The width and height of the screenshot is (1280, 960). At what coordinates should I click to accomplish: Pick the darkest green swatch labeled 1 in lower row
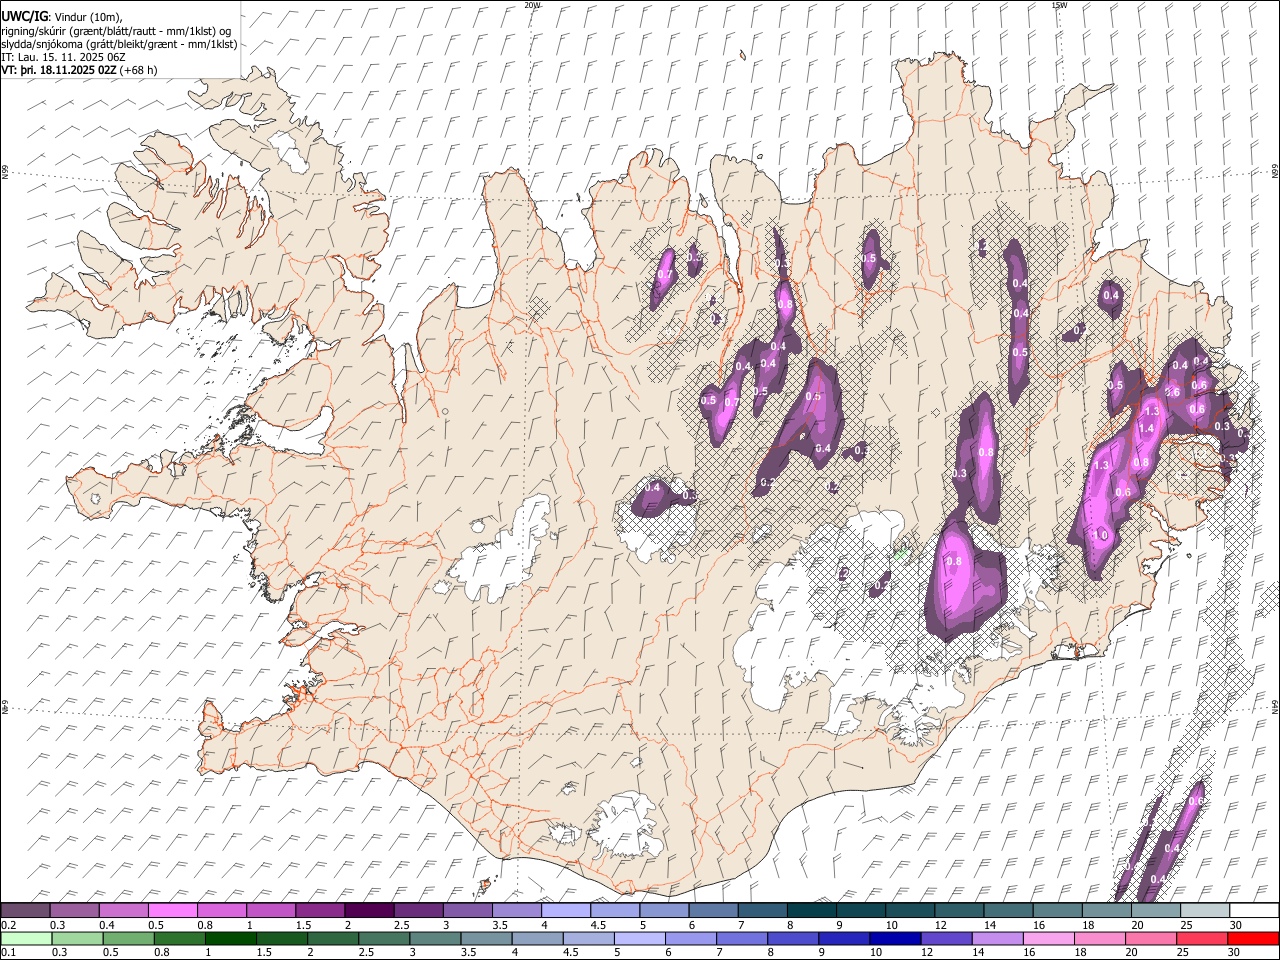point(230,938)
